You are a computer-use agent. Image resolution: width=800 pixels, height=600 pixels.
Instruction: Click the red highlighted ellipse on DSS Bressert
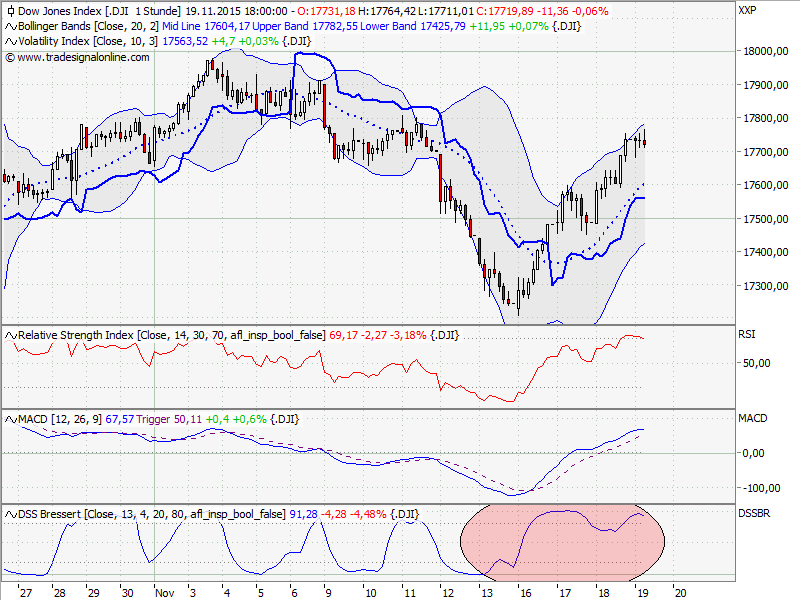[560, 540]
